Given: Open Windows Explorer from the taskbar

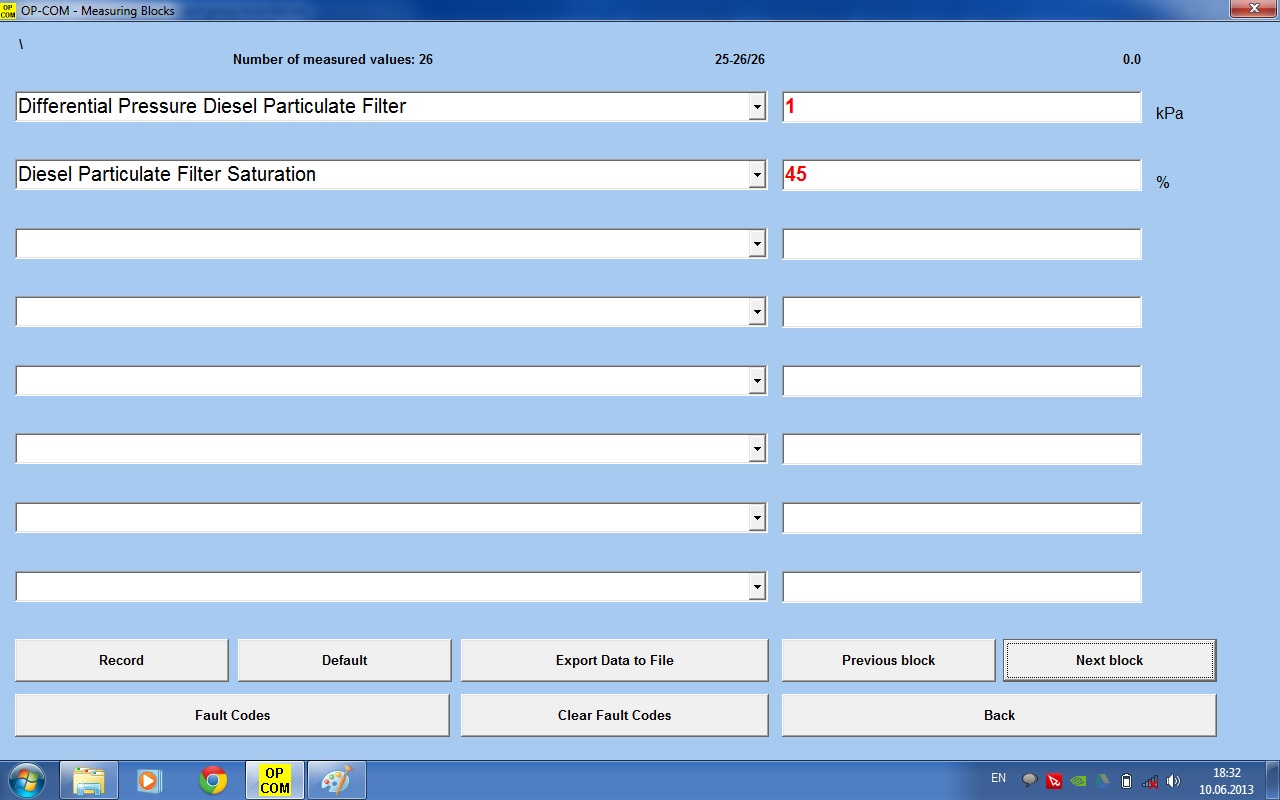Looking at the screenshot, I should pyautogui.click(x=89, y=780).
